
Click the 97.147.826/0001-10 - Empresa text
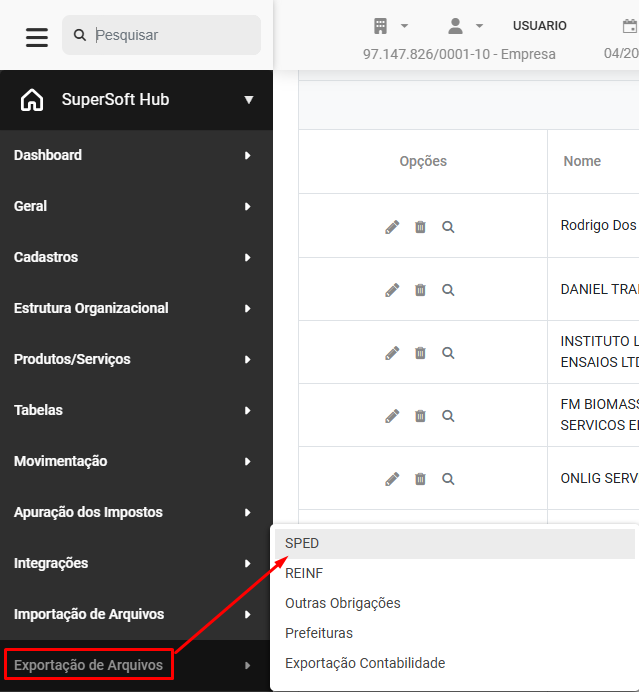point(459,54)
